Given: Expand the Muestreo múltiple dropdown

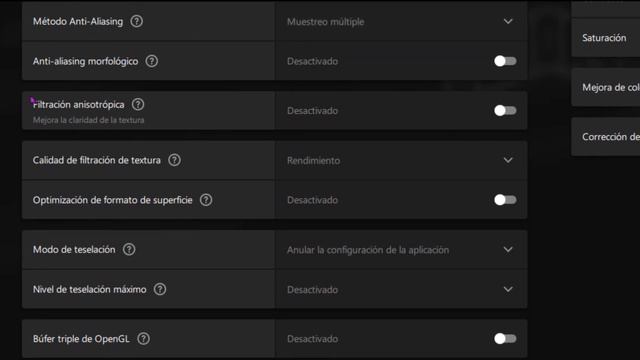Looking at the screenshot, I should pyautogui.click(x=401, y=21).
